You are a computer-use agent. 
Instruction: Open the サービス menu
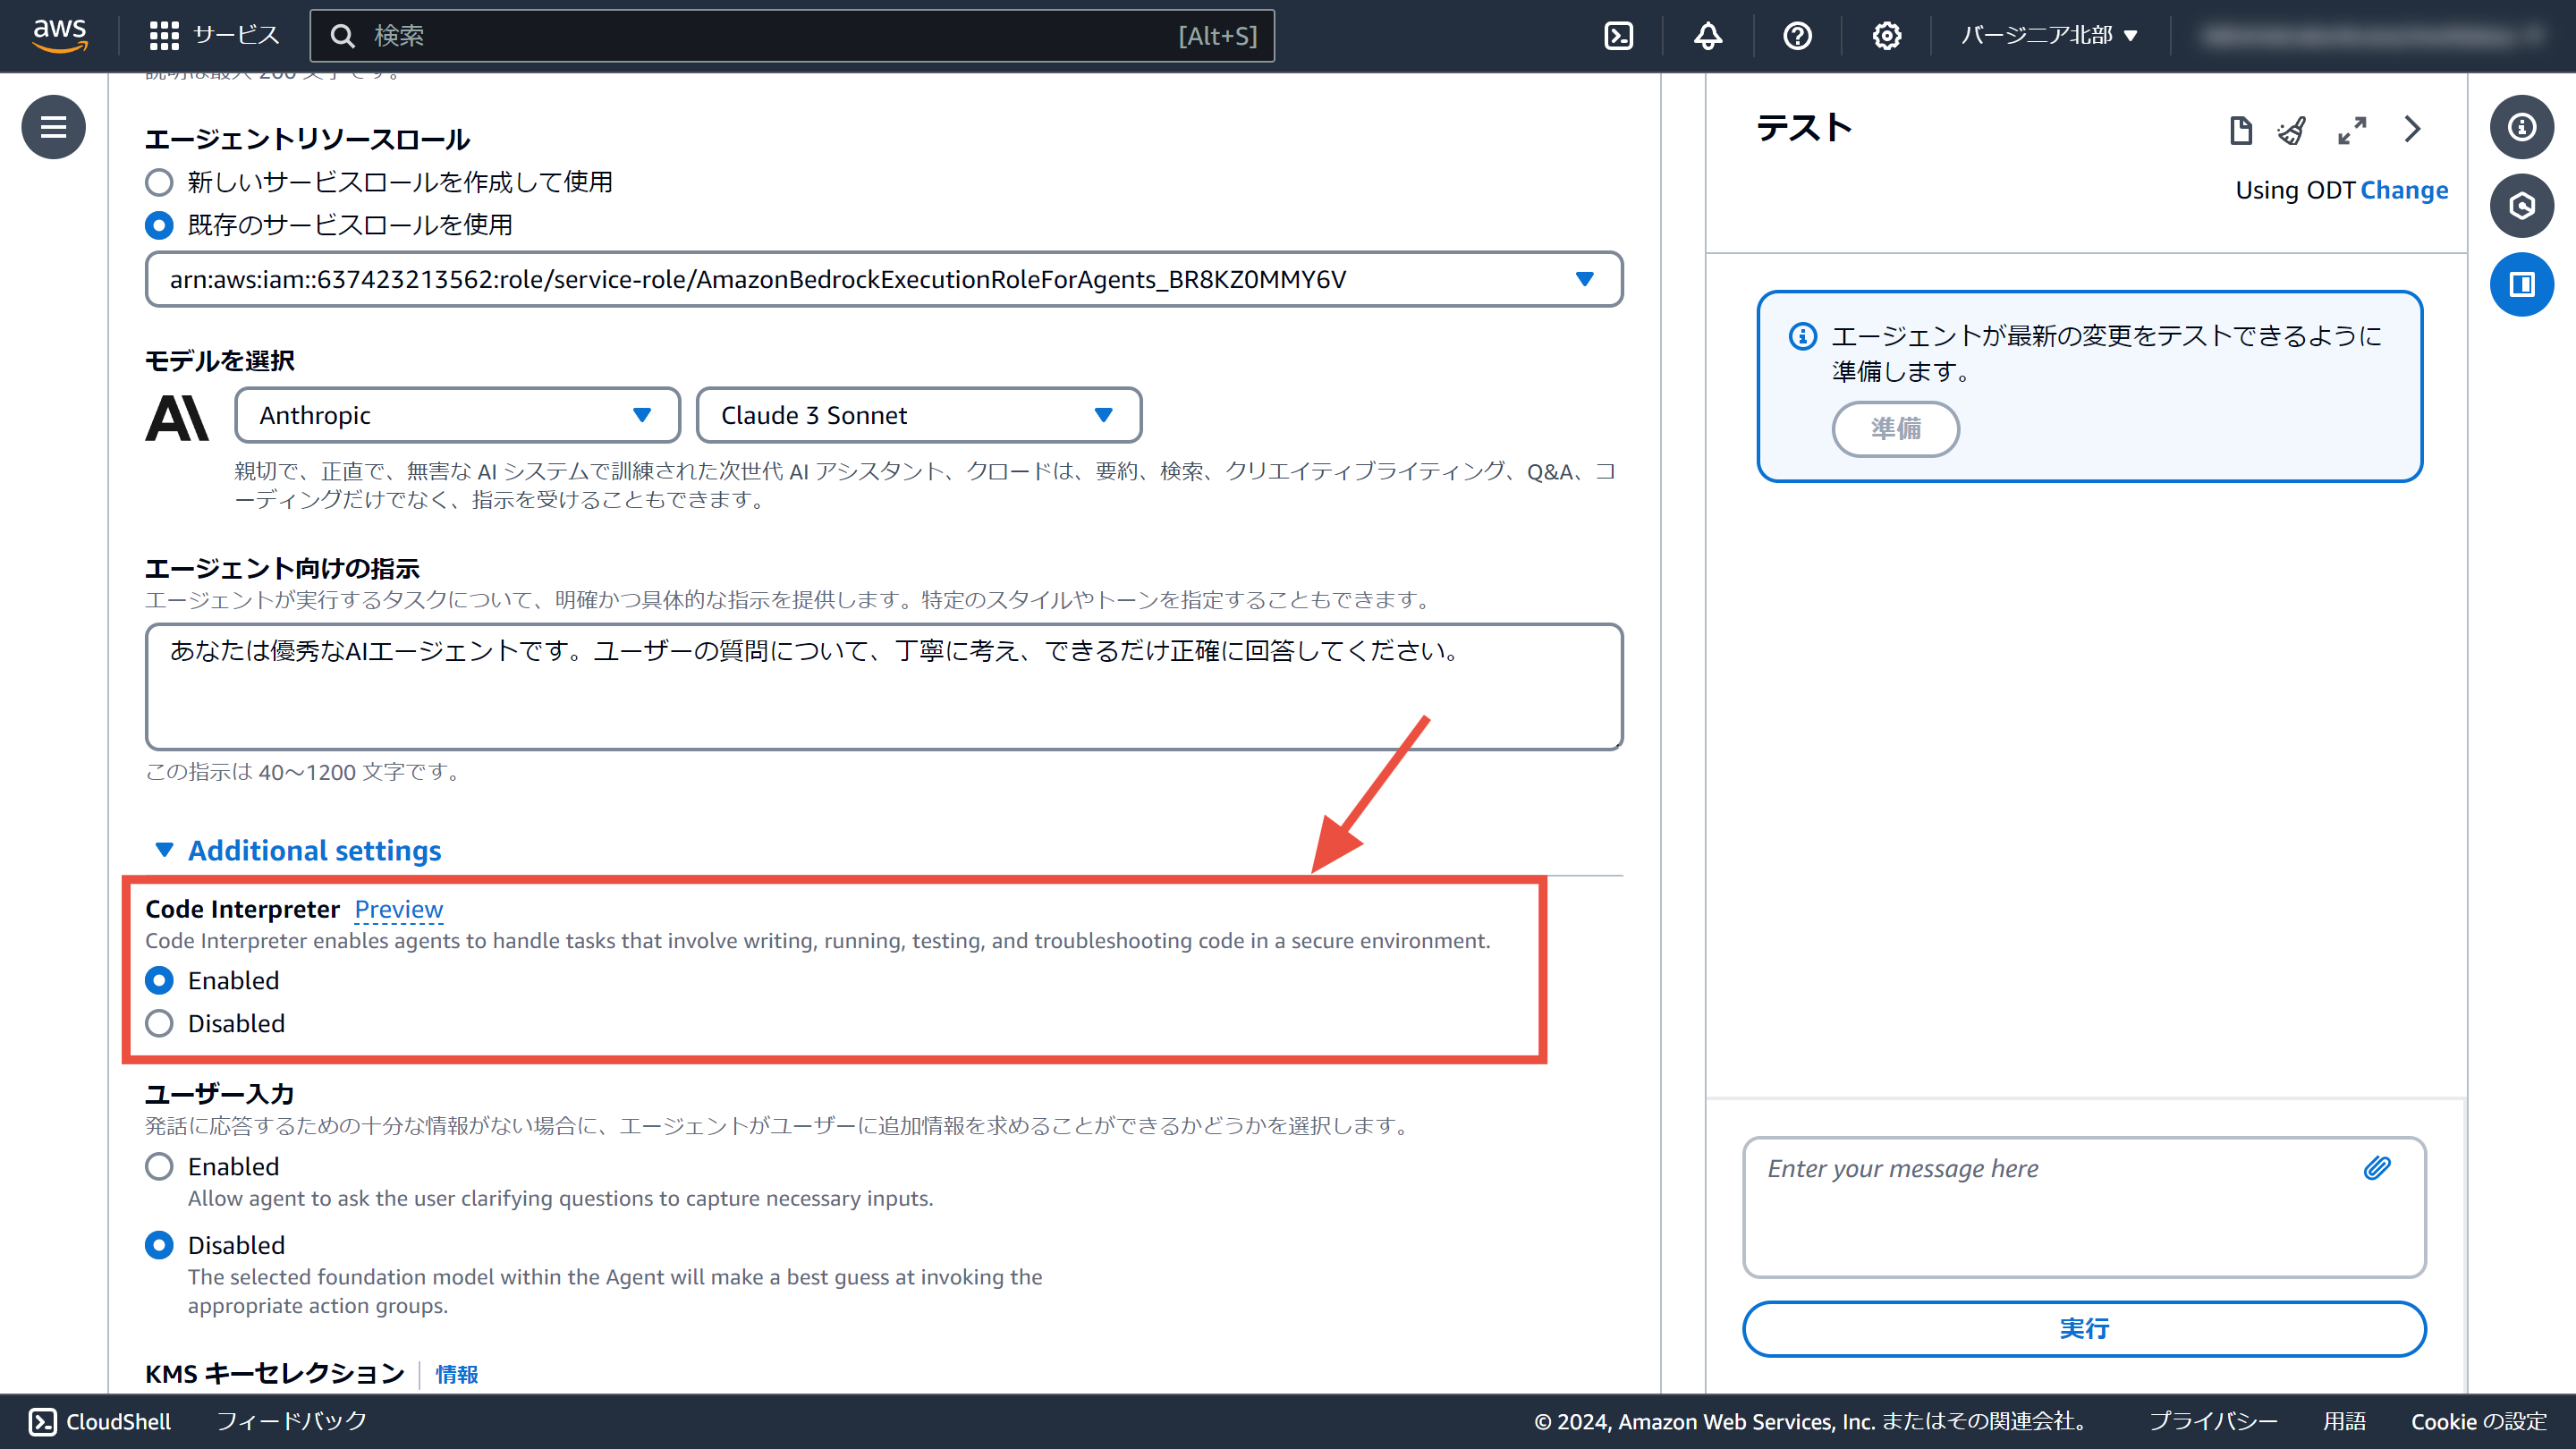coord(214,36)
